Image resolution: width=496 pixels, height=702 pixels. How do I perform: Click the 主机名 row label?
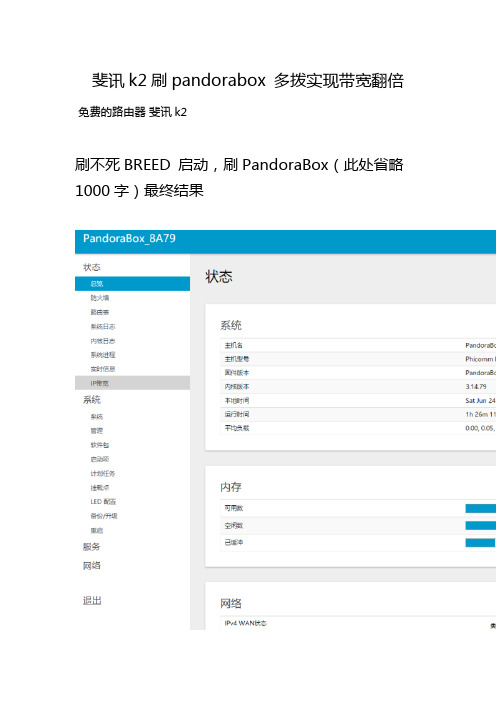[x=233, y=345]
